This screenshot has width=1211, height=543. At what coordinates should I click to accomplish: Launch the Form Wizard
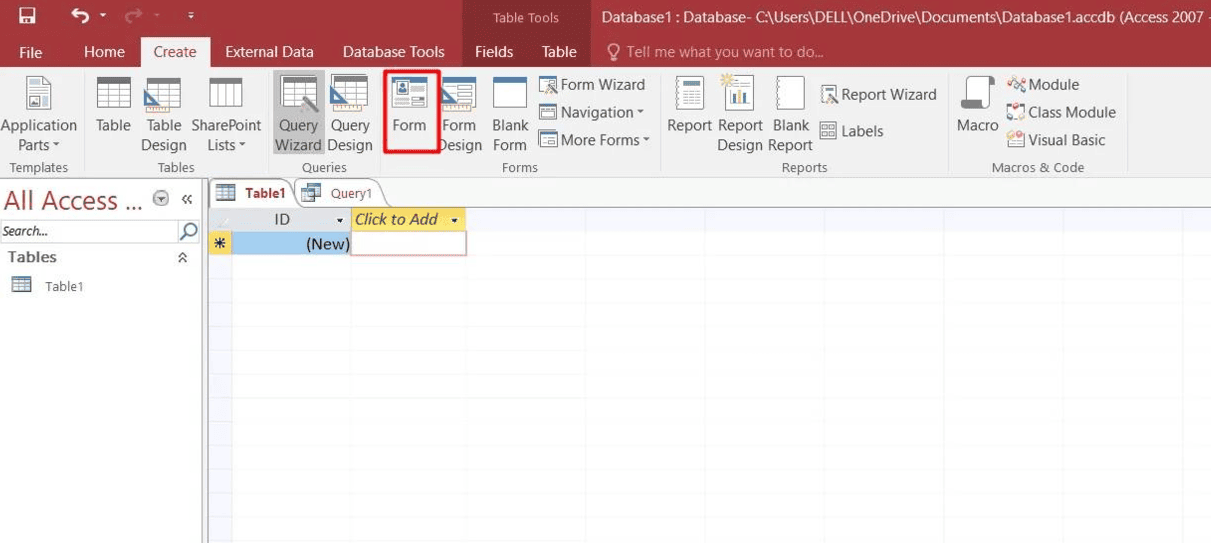point(592,85)
